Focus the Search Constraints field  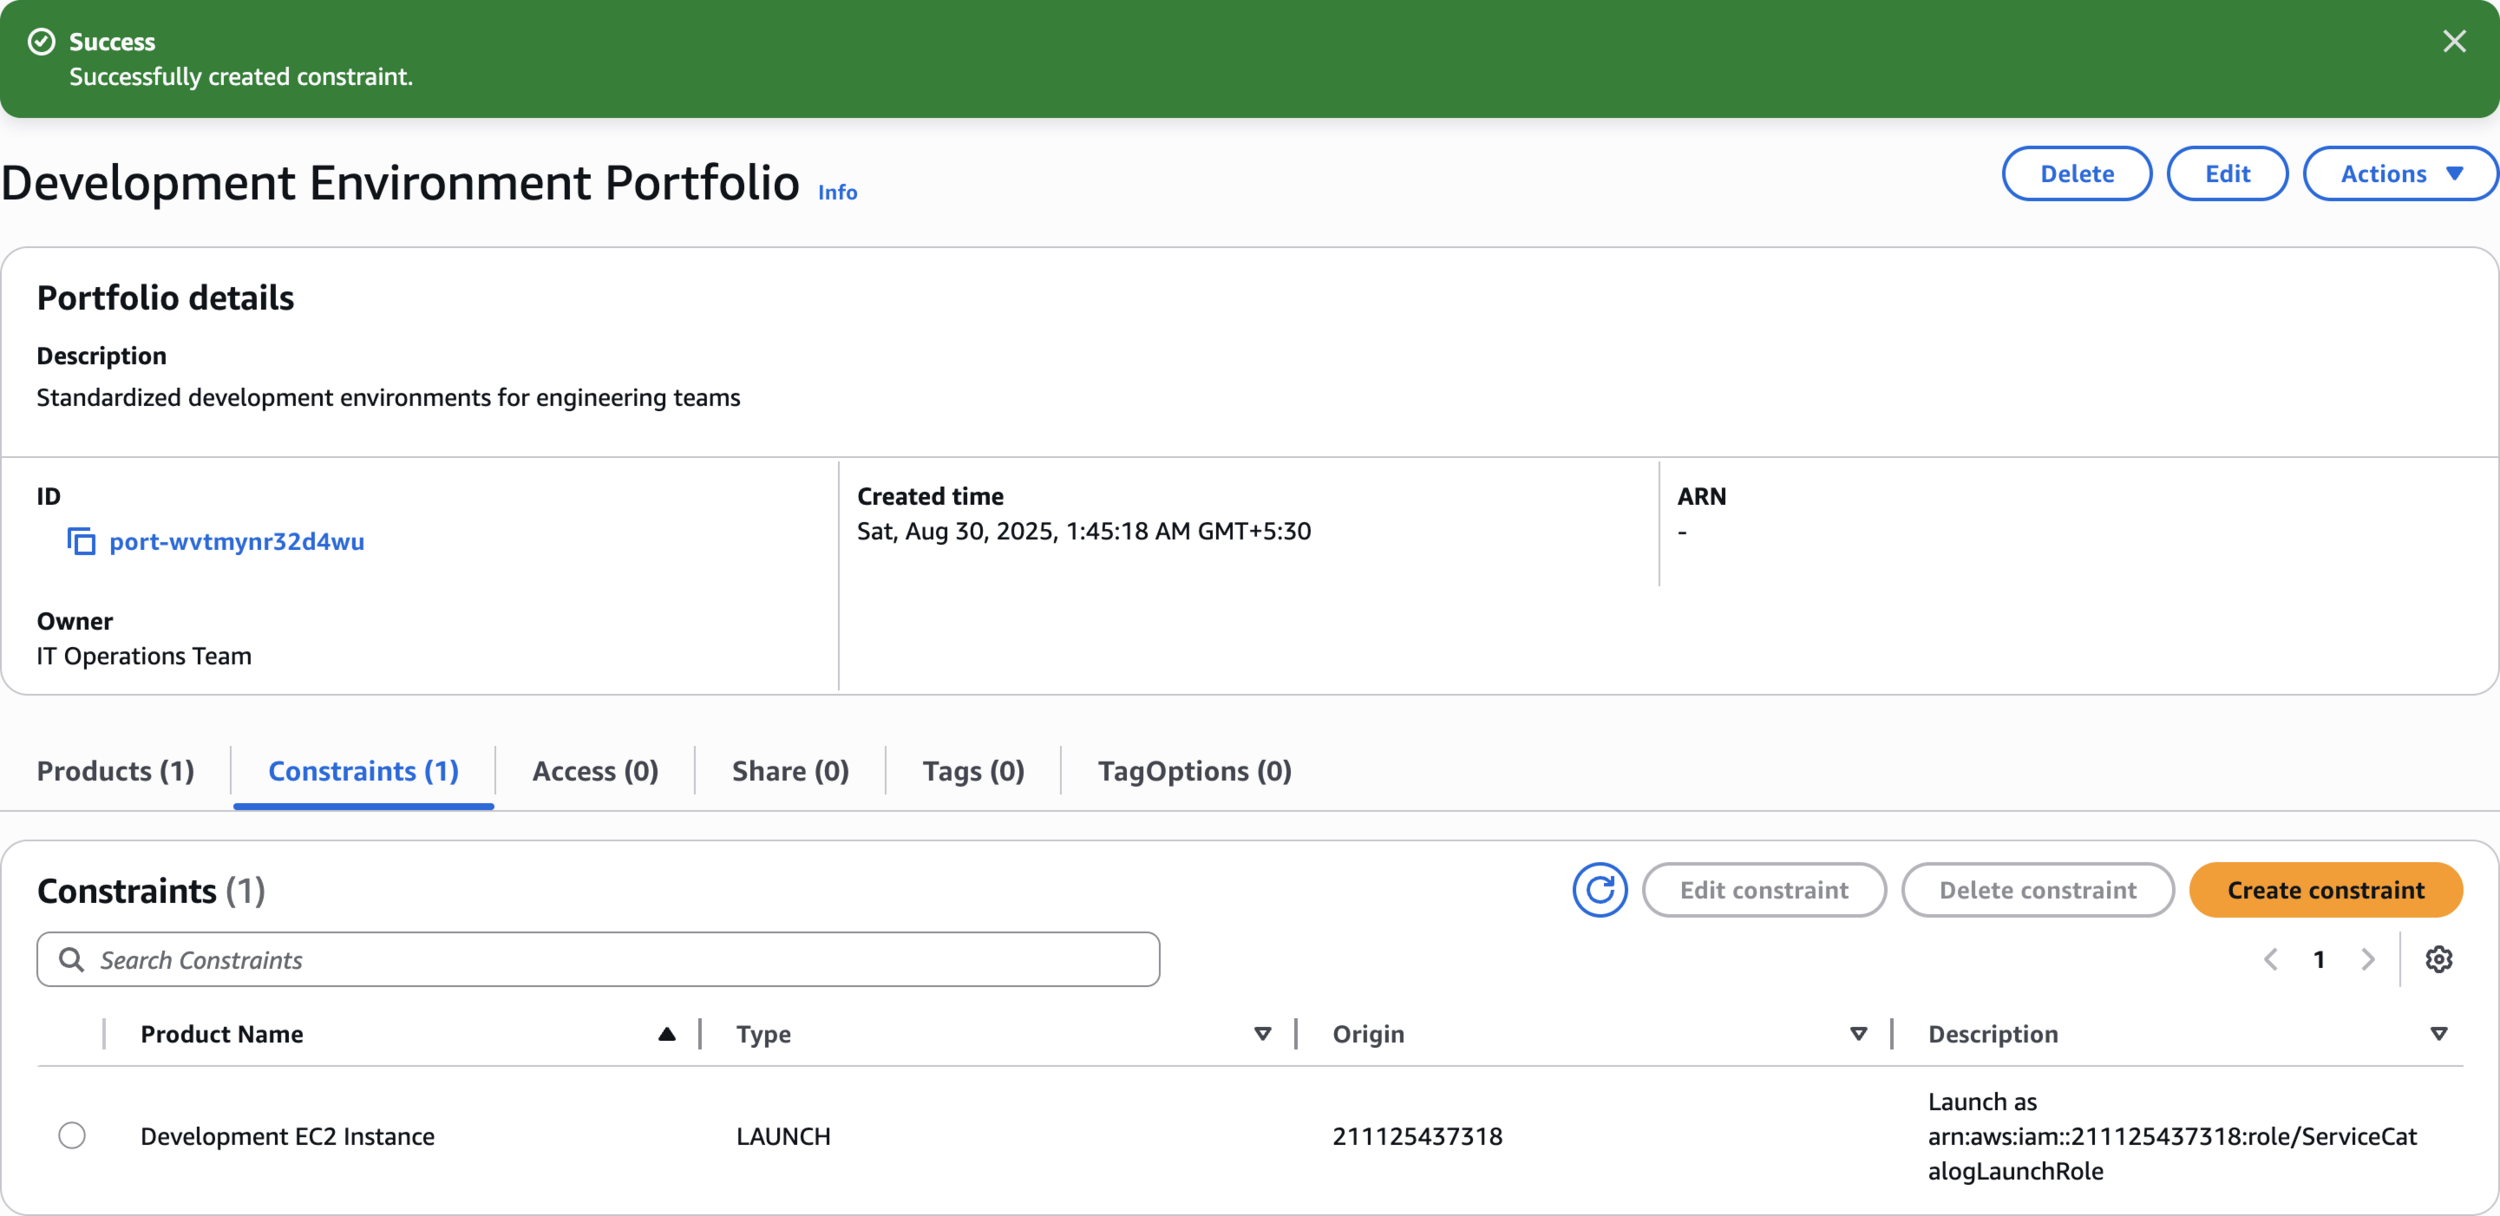tap(620, 960)
